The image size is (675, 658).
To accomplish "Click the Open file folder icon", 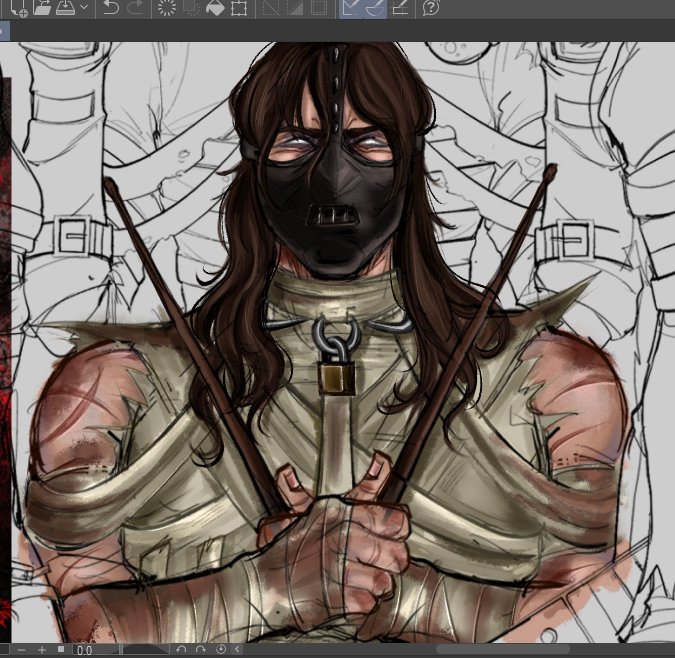I will coord(42,7).
